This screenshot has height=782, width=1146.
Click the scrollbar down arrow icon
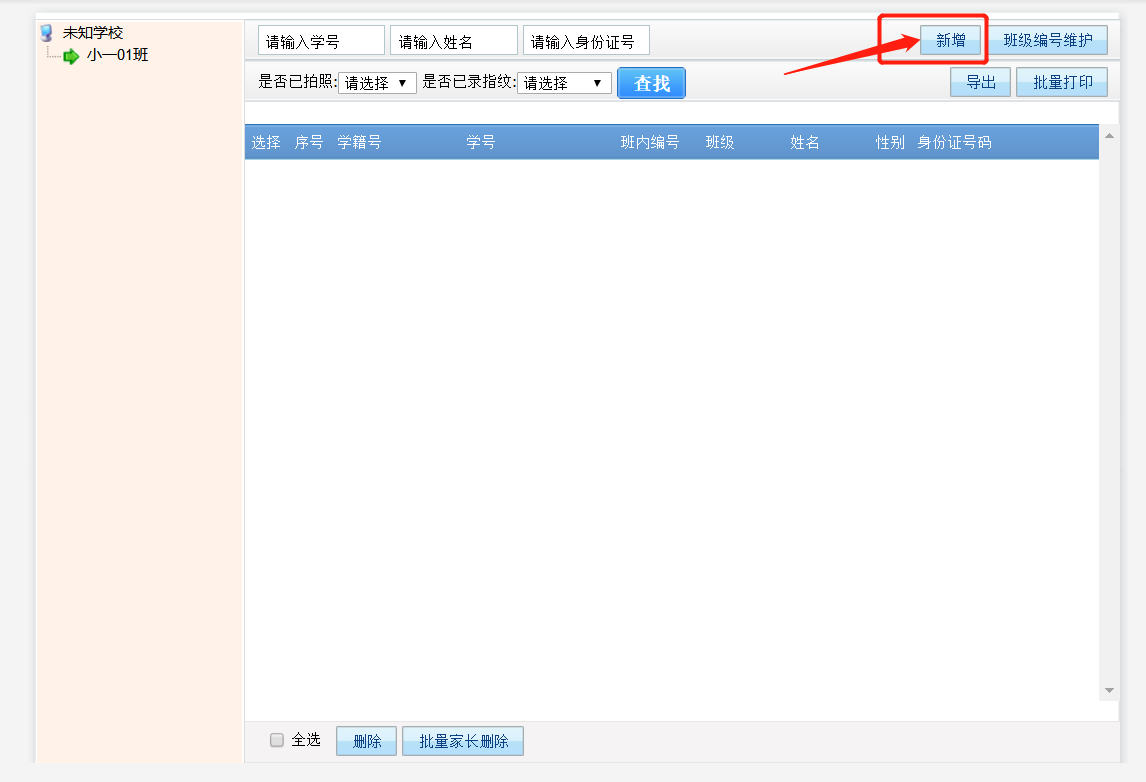1108,689
